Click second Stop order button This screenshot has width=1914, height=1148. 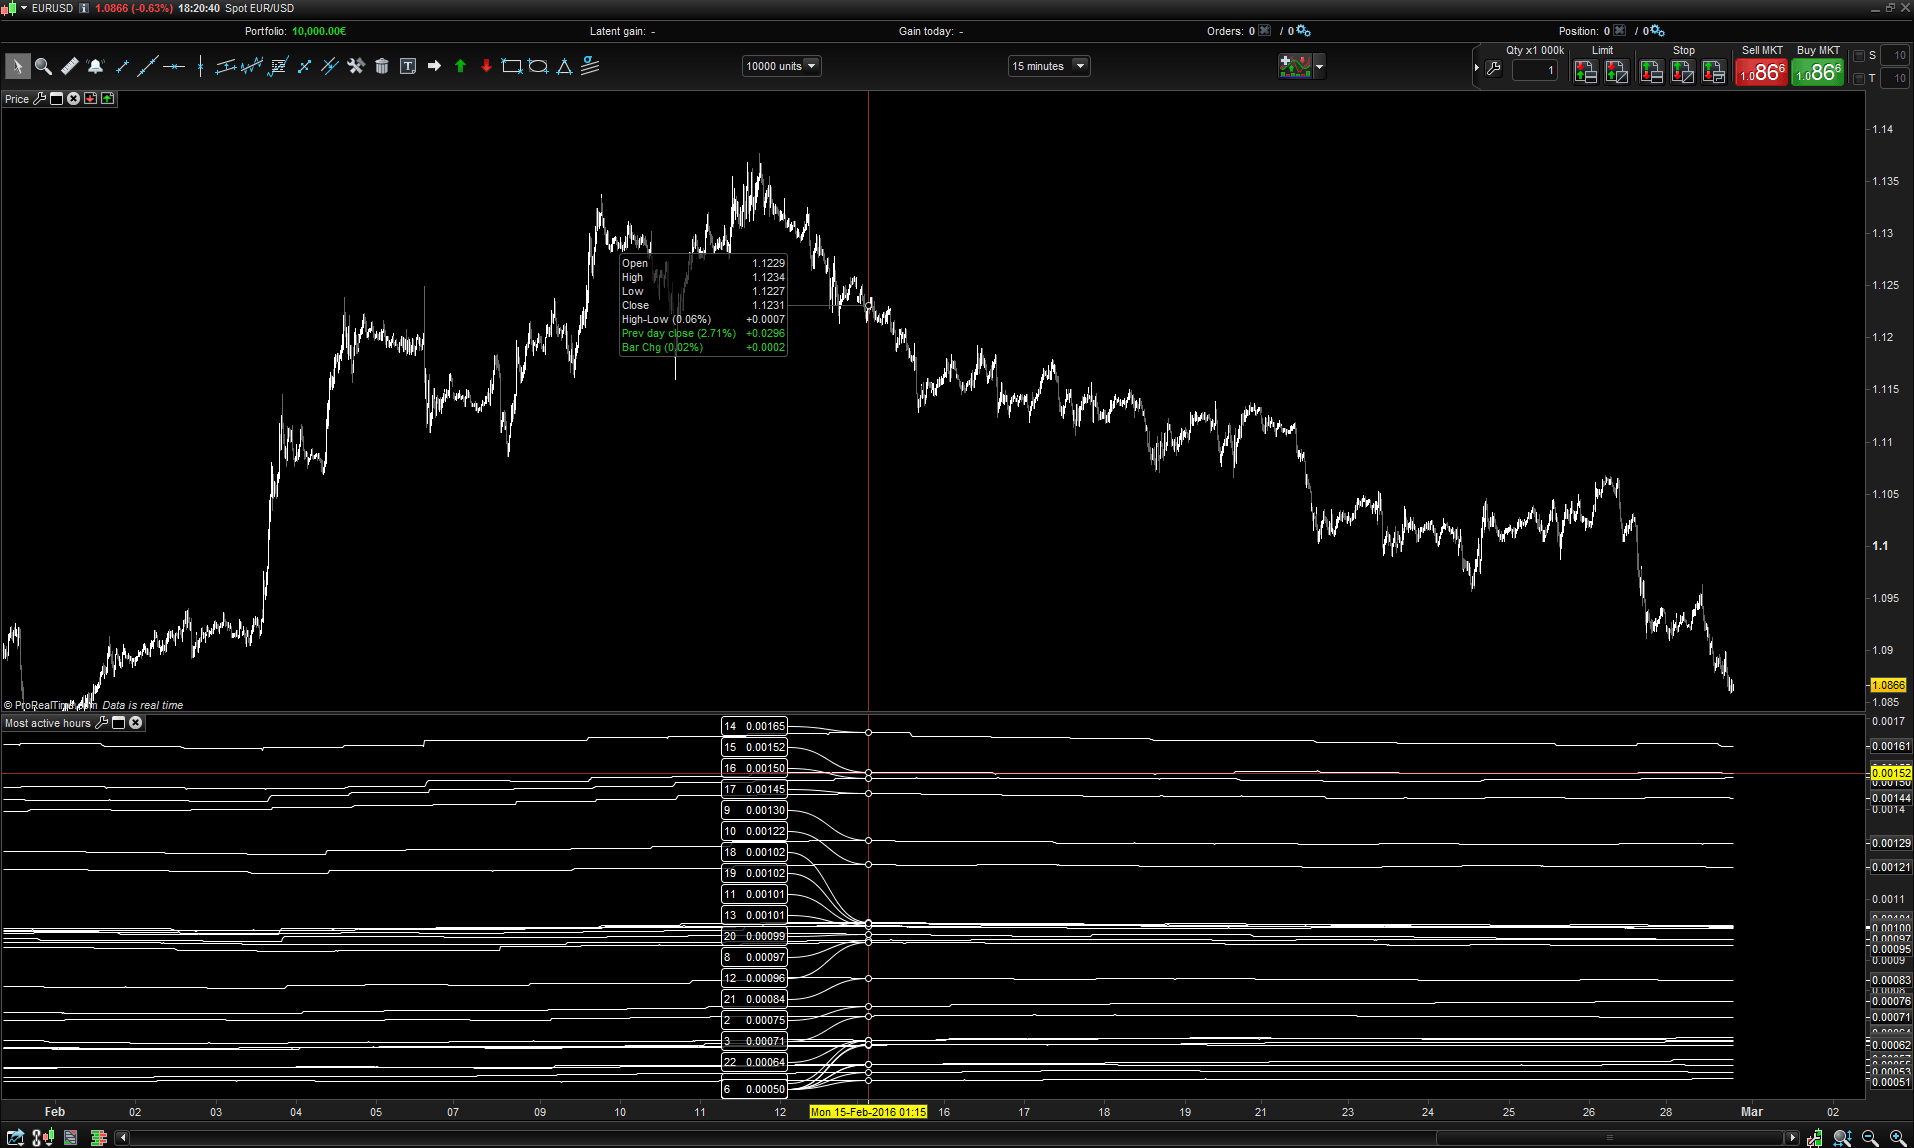tap(1682, 72)
